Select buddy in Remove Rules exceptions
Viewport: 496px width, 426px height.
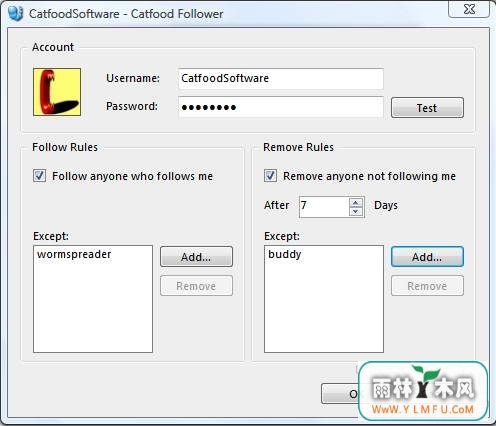[285, 254]
